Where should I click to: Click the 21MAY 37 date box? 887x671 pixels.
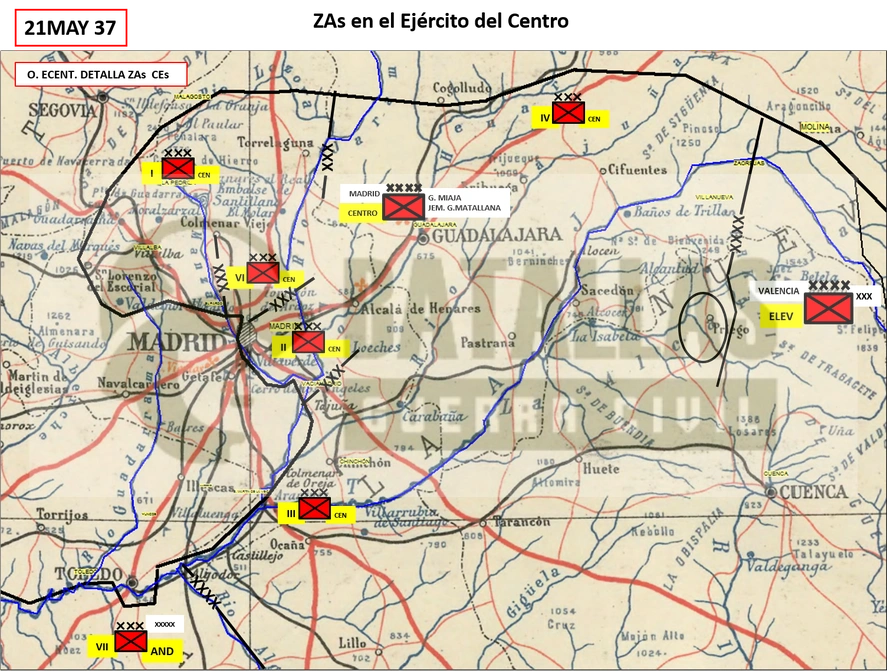click(x=71, y=28)
